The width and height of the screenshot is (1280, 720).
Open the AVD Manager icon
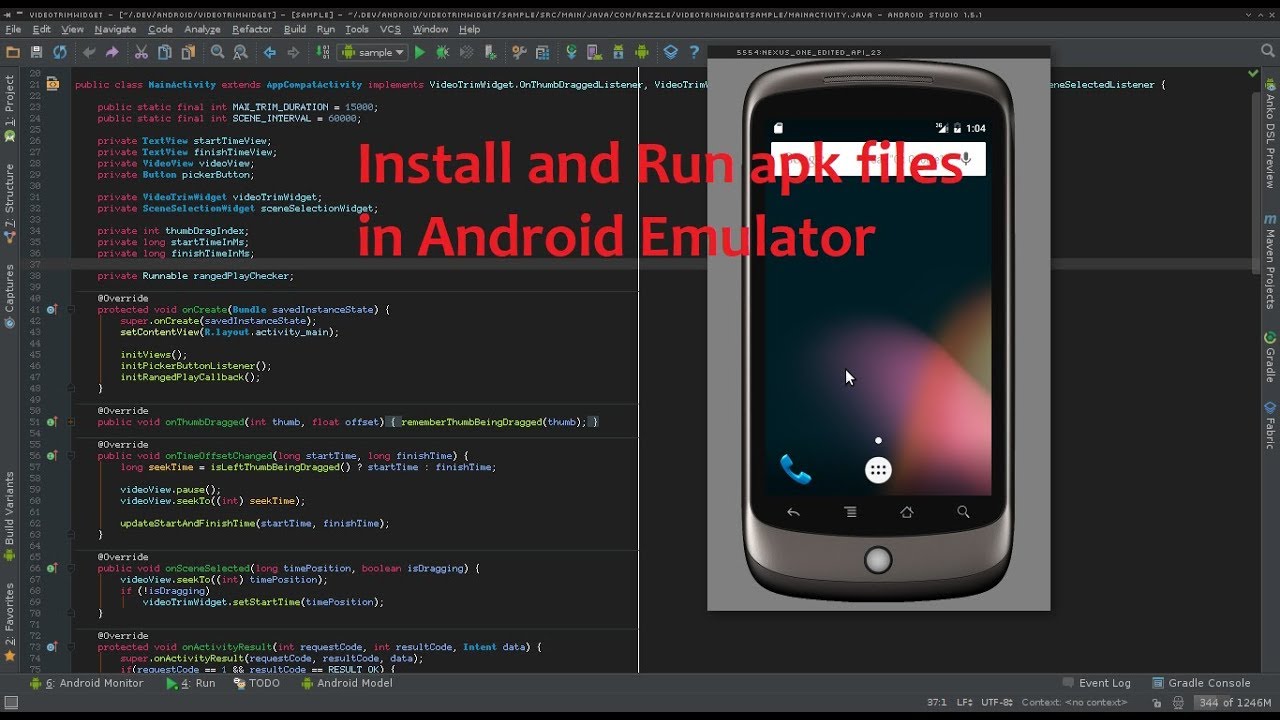(595, 52)
